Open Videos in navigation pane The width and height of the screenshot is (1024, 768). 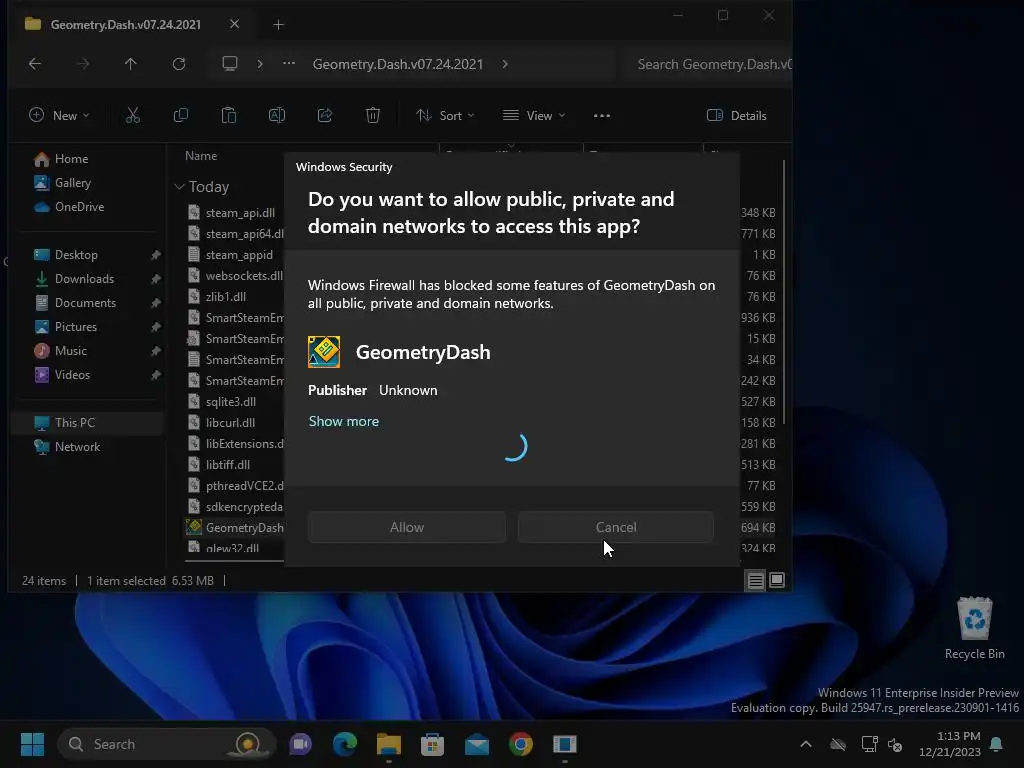72,375
